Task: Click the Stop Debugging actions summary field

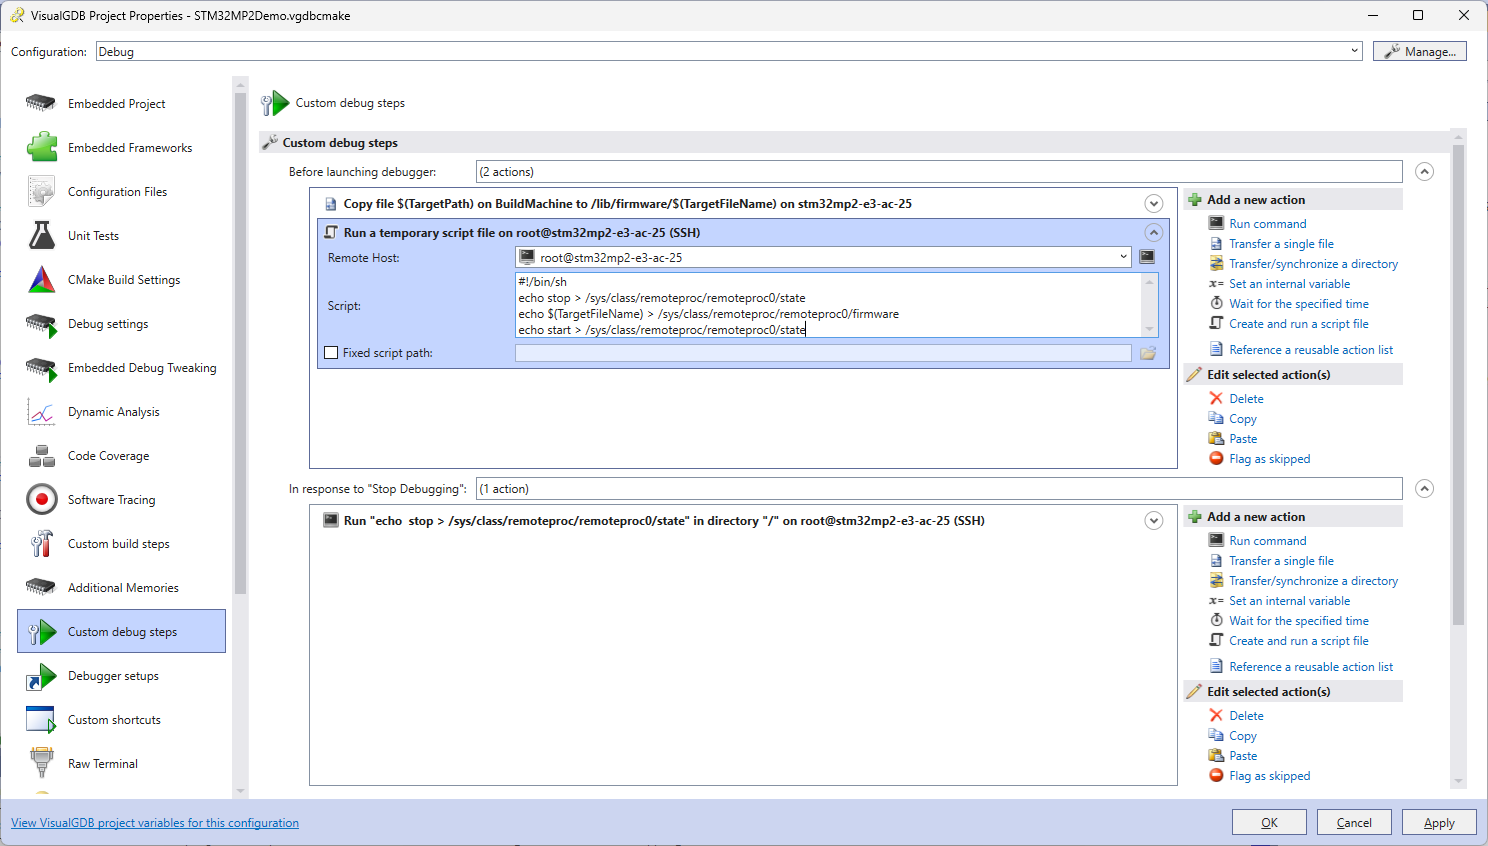Action: 939,489
